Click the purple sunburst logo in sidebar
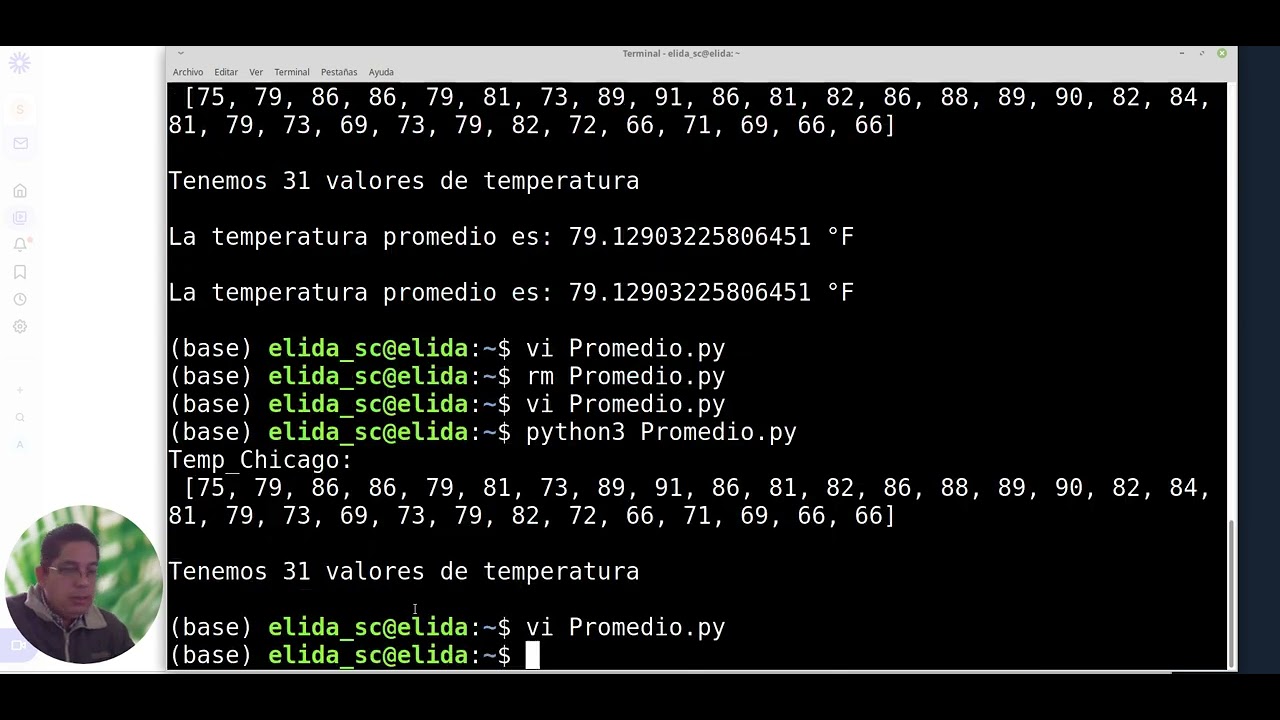 point(19,64)
